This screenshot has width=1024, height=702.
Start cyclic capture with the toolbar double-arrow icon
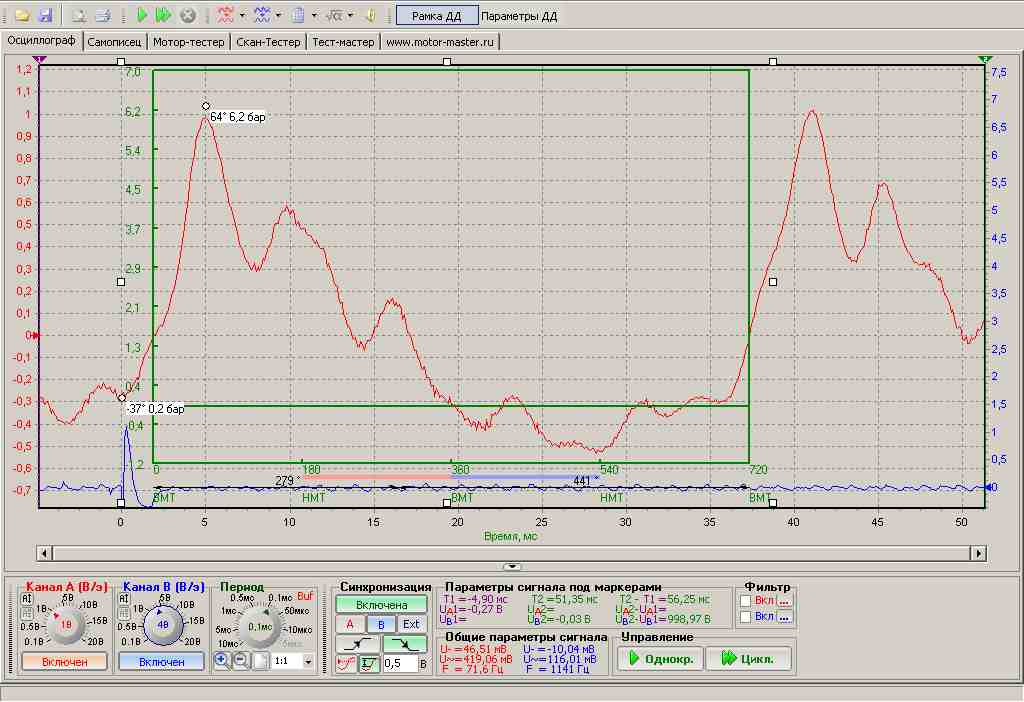[163, 15]
